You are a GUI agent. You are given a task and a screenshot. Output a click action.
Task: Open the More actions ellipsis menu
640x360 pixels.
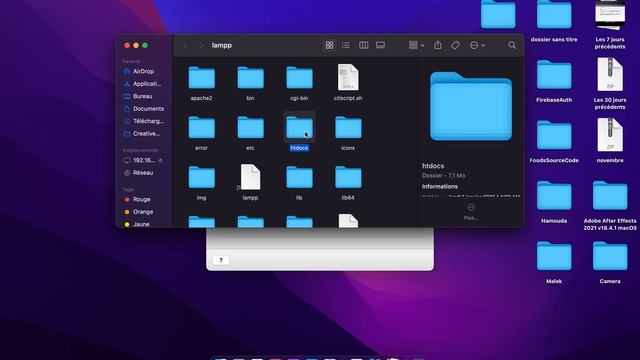[x=477, y=45]
